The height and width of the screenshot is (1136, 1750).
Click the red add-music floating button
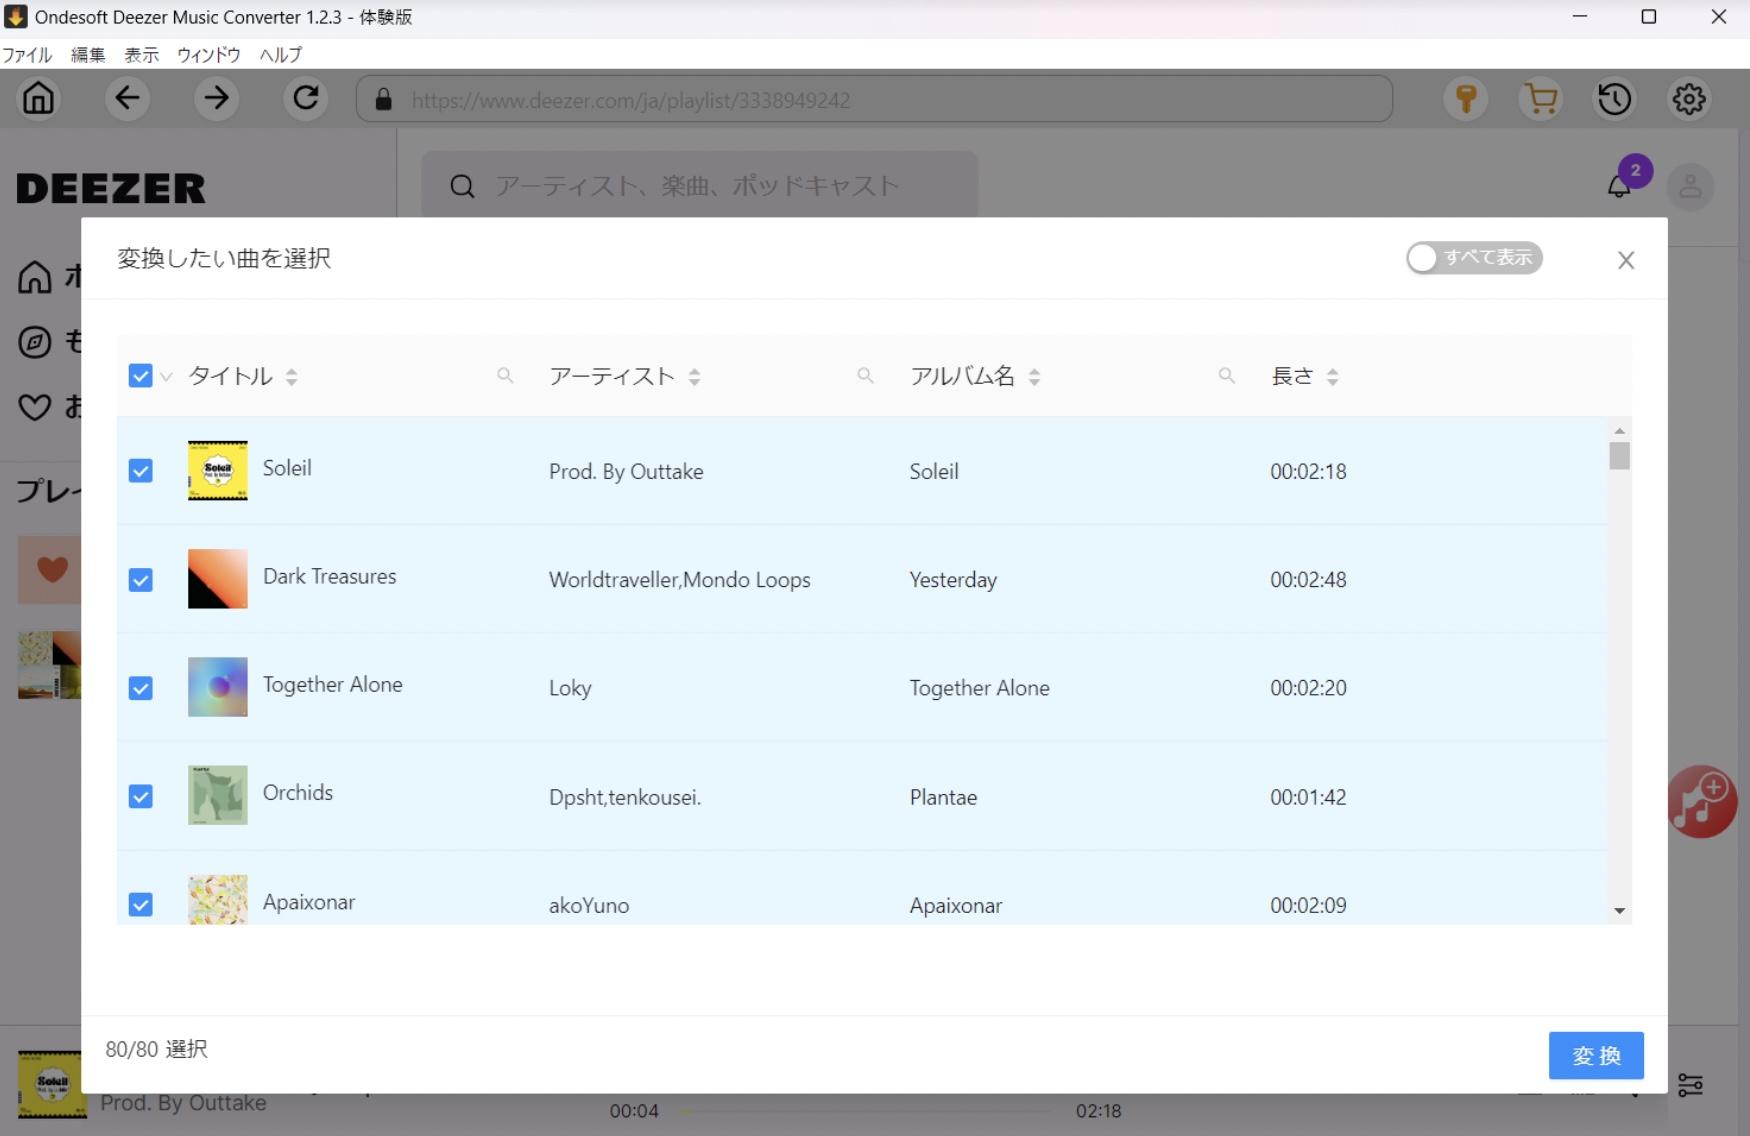pos(1702,801)
